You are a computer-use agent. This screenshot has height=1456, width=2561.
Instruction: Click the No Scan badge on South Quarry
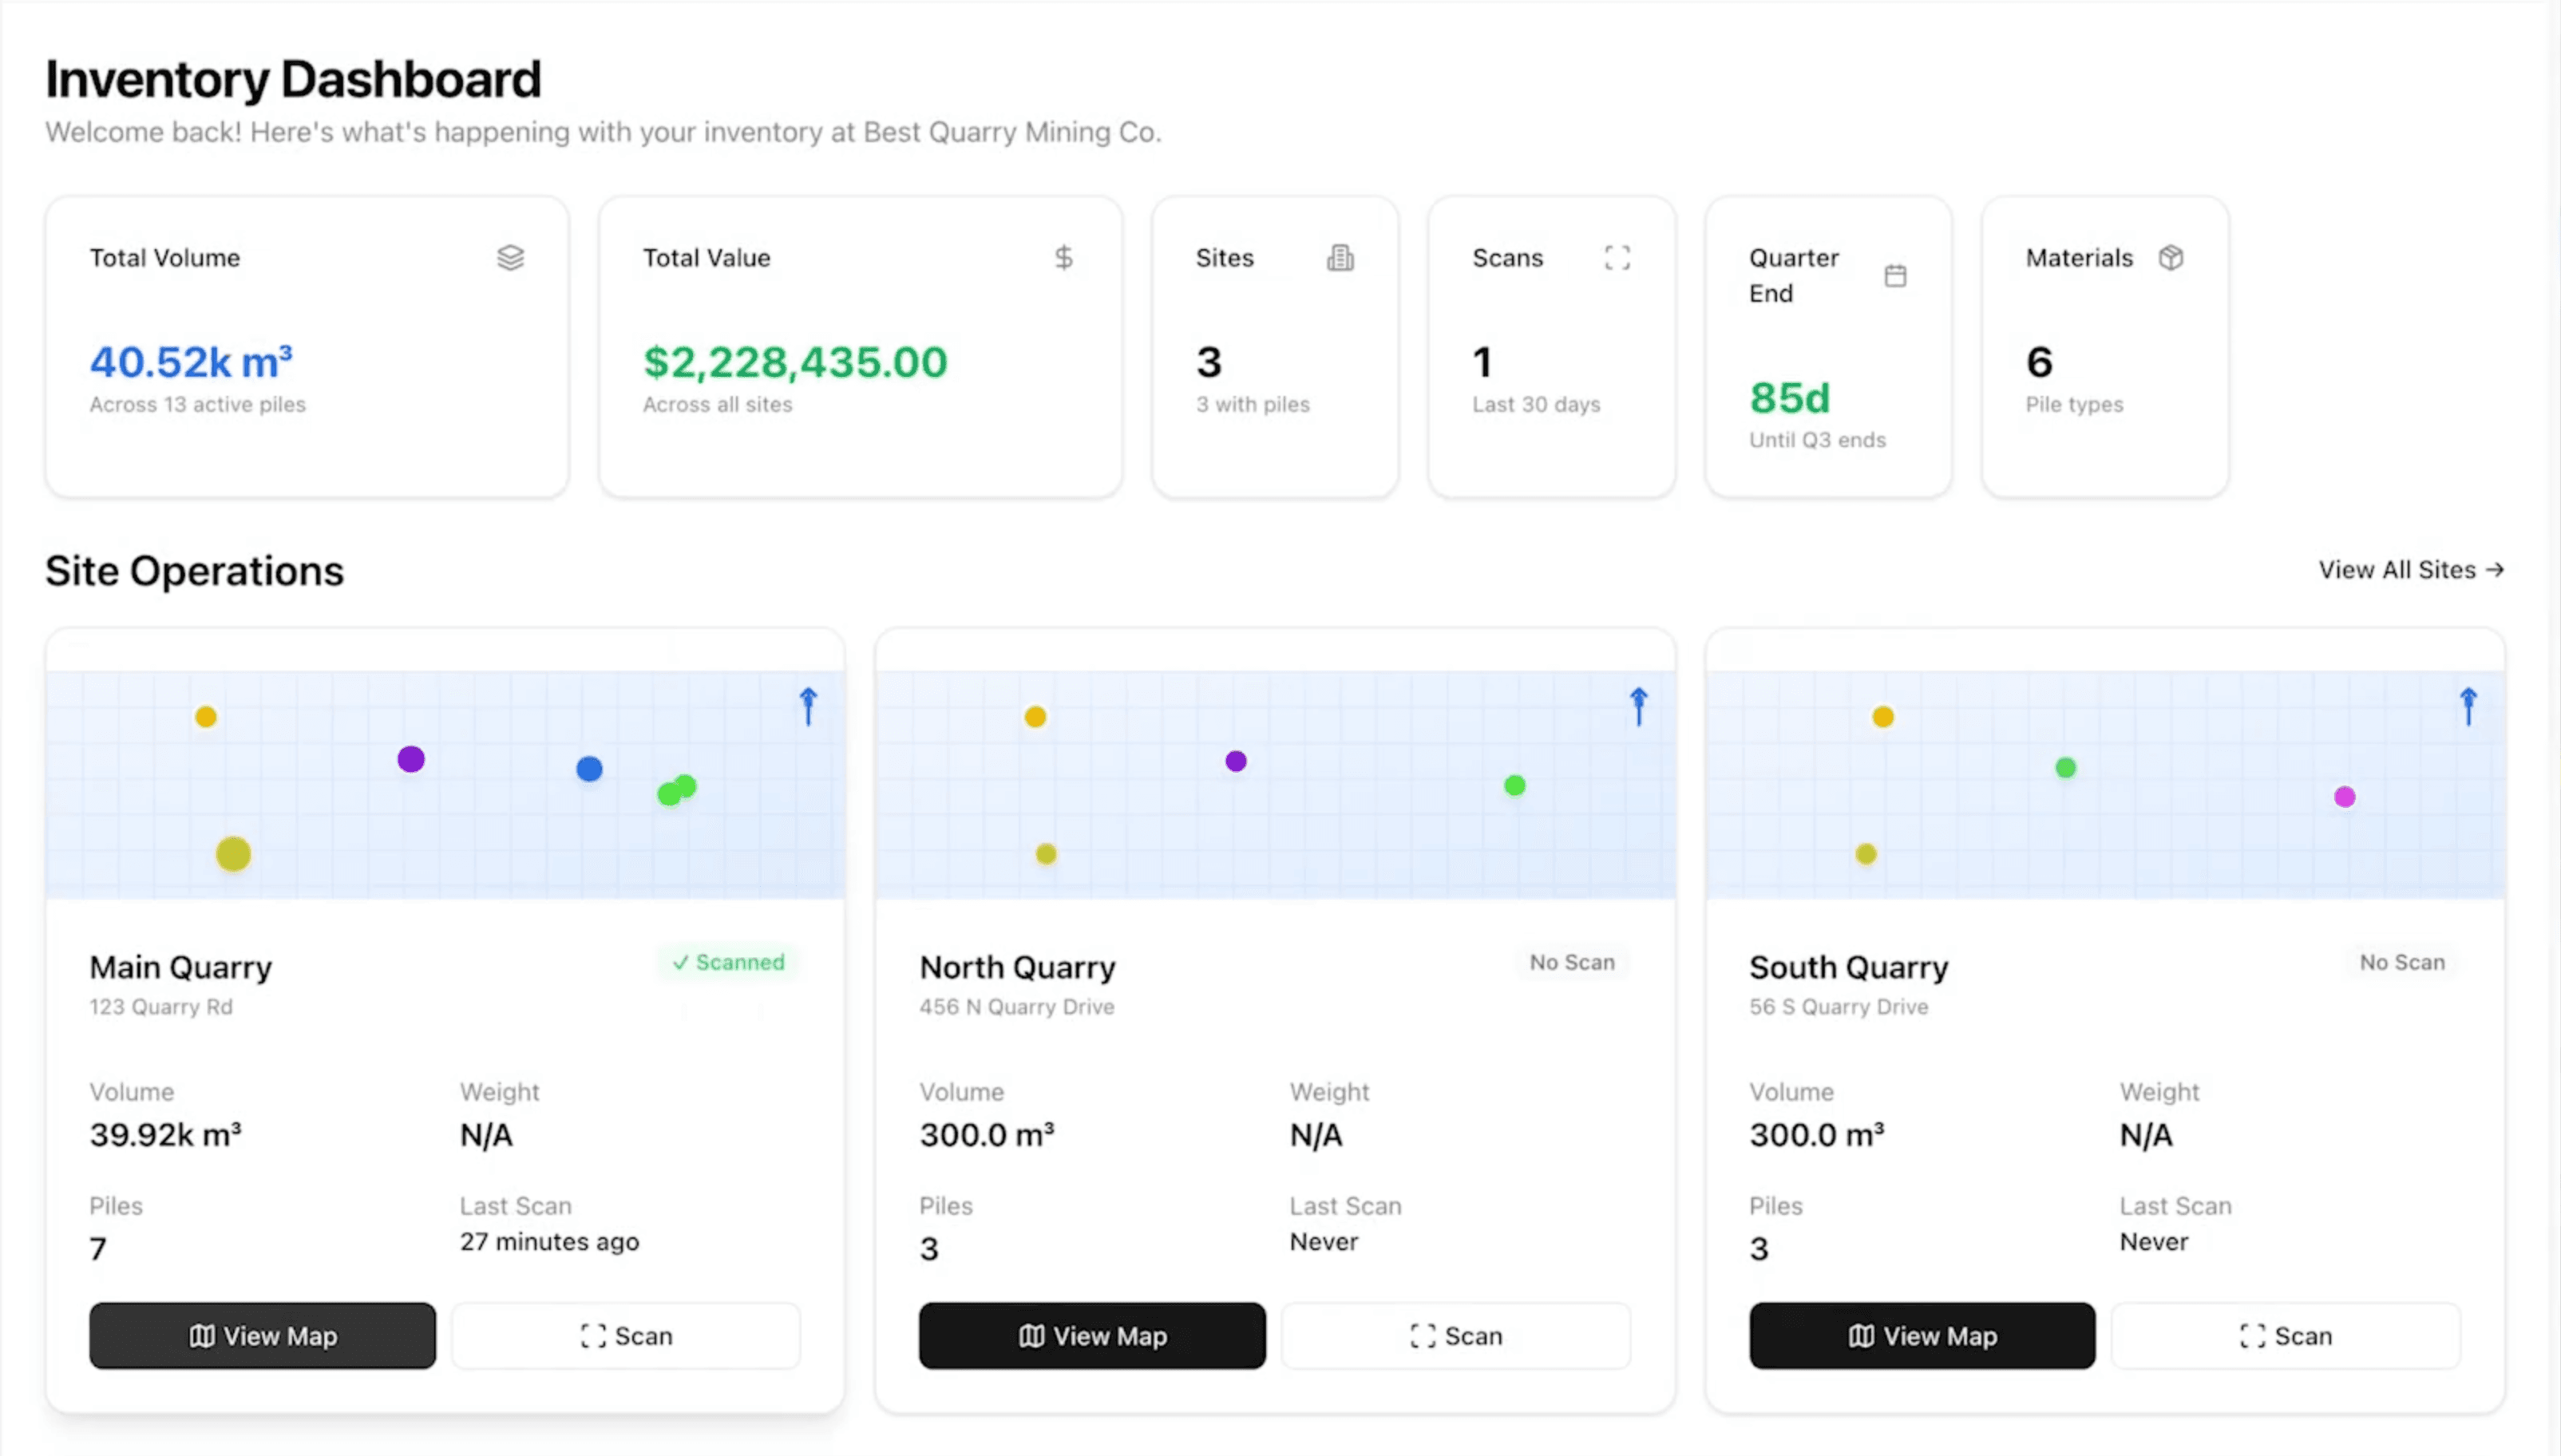[x=2401, y=962]
